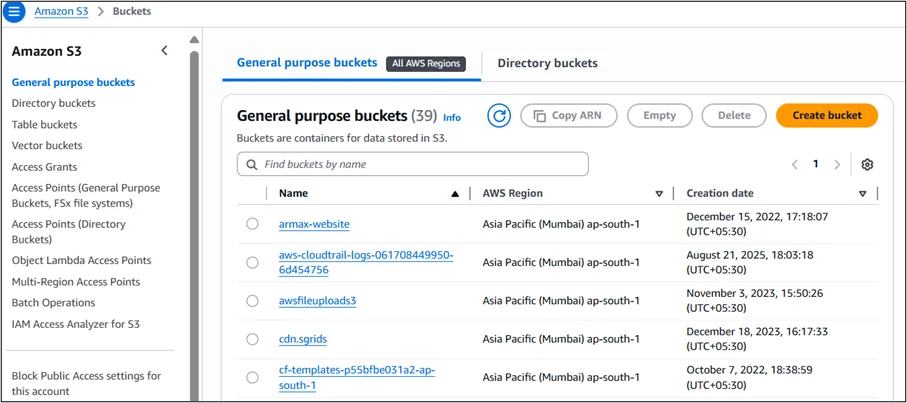Click the Delete button
Image resolution: width=907 pixels, height=403 pixels.
[x=734, y=115]
